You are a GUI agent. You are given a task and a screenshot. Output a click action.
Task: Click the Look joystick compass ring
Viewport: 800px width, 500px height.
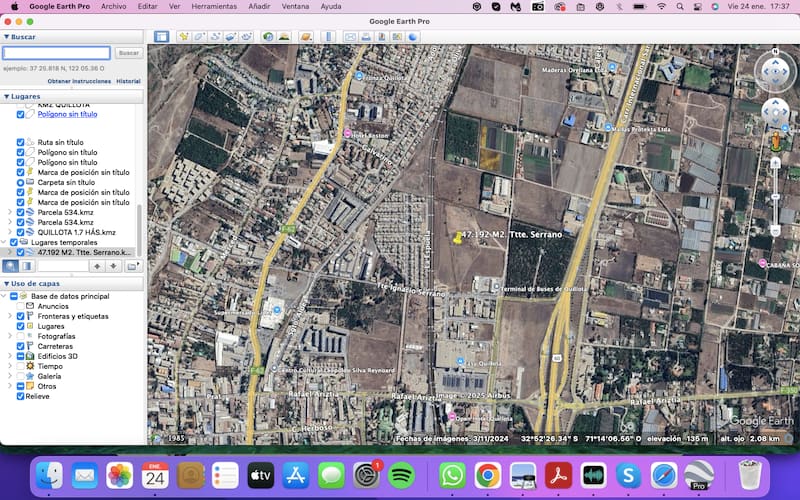click(775, 71)
